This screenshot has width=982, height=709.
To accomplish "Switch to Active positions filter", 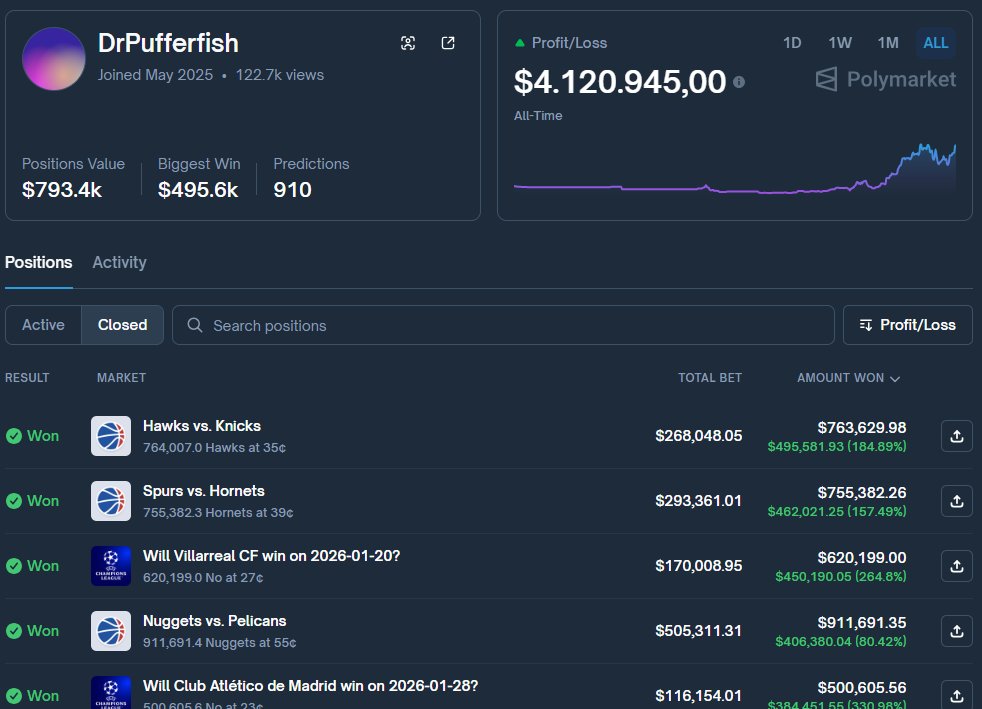I will (x=43, y=325).
